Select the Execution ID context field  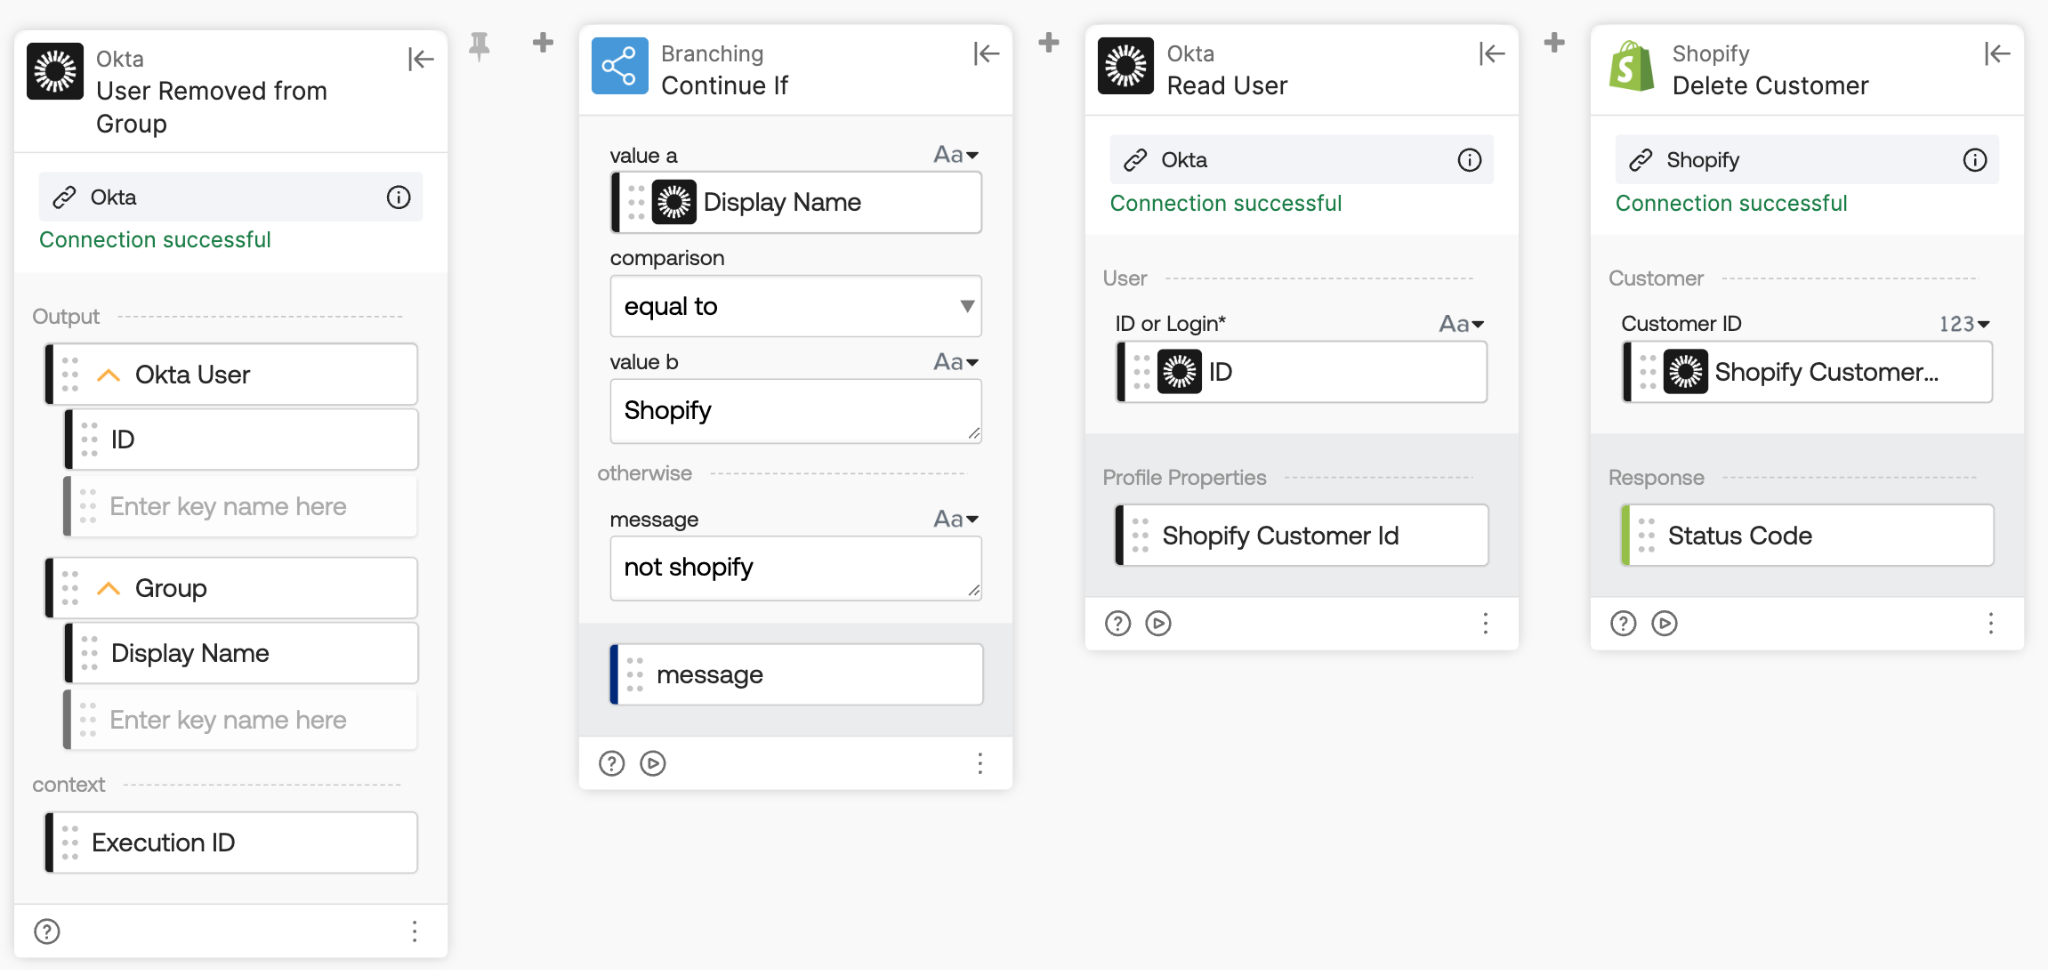click(231, 842)
